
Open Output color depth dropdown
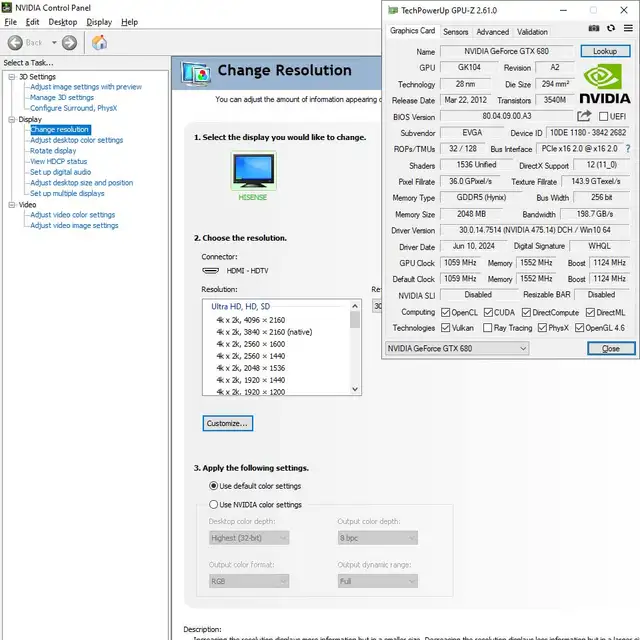point(378,538)
